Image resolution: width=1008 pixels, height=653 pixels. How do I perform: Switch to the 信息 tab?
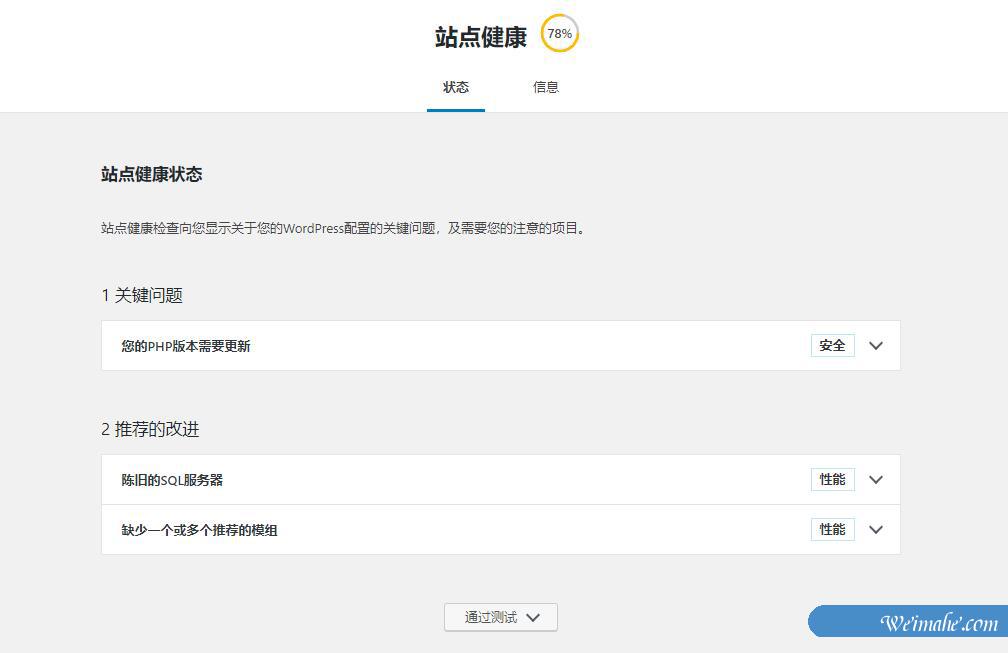tap(546, 87)
